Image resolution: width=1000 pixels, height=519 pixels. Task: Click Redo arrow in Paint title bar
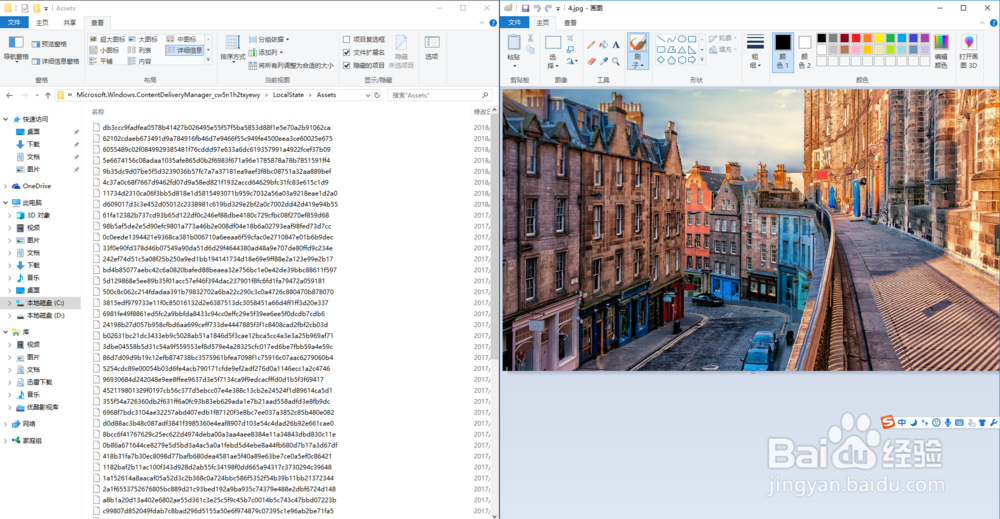coord(548,8)
